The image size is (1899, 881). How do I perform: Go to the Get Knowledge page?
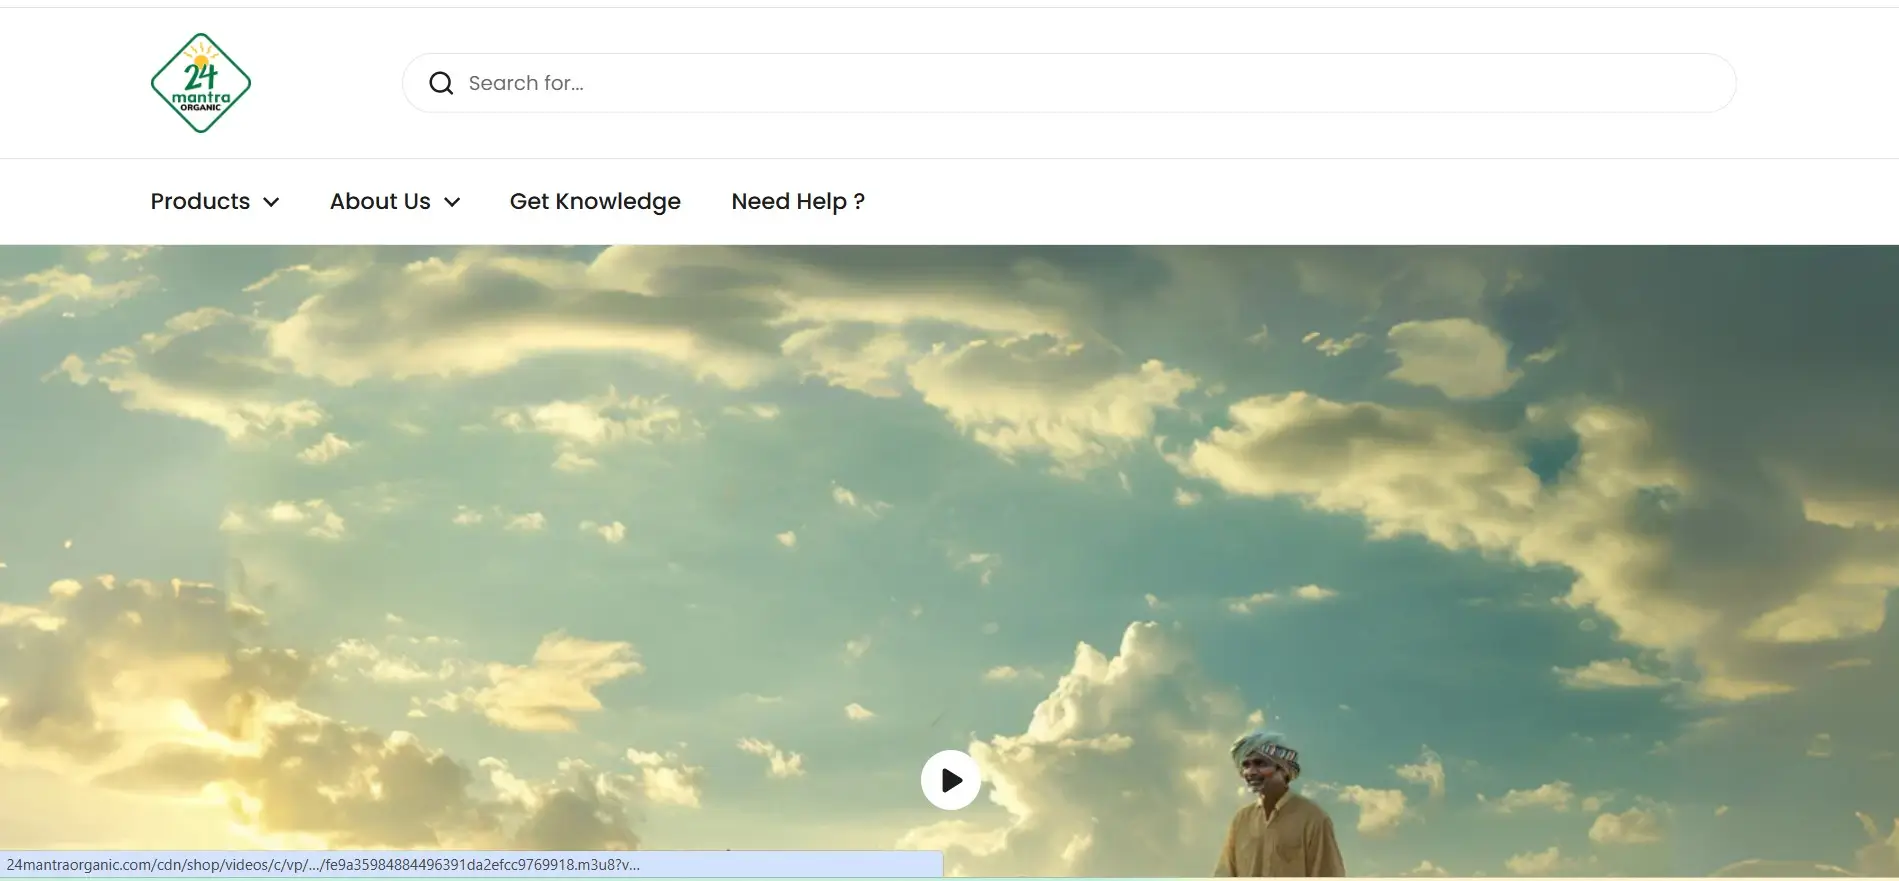tap(595, 201)
